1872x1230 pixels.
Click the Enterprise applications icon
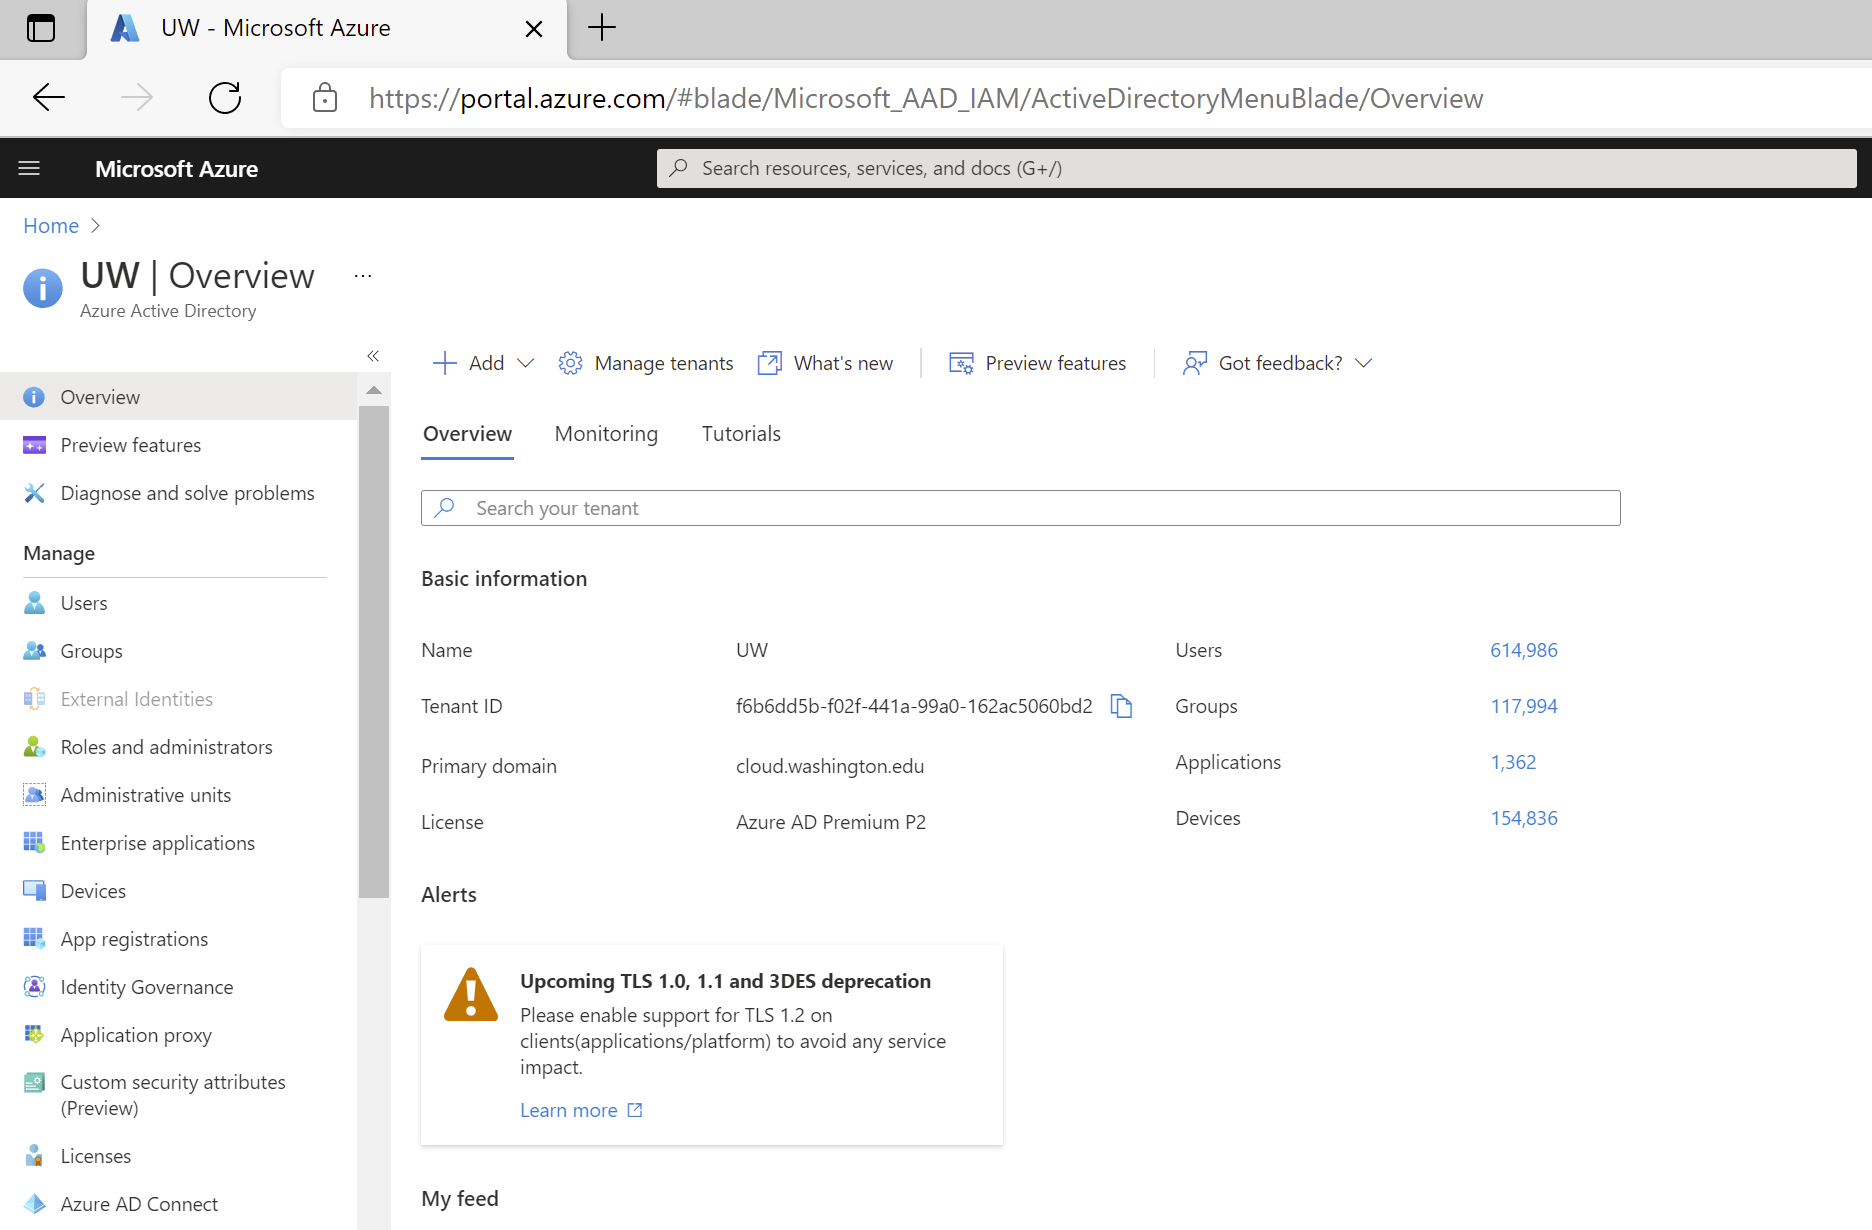point(34,843)
